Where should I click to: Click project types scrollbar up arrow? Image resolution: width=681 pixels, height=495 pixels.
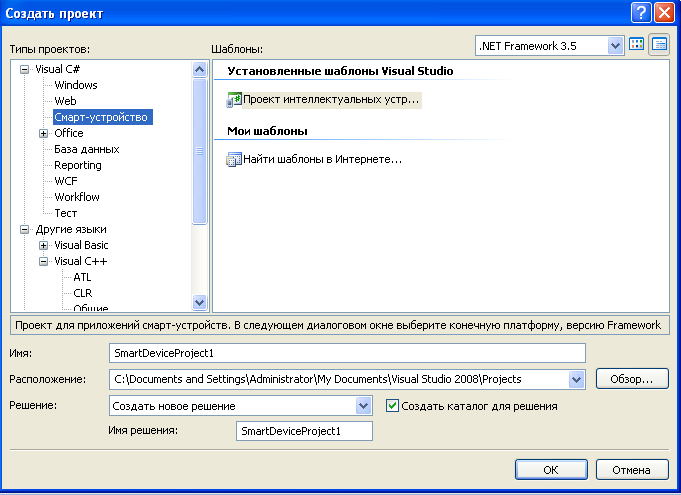199,69
